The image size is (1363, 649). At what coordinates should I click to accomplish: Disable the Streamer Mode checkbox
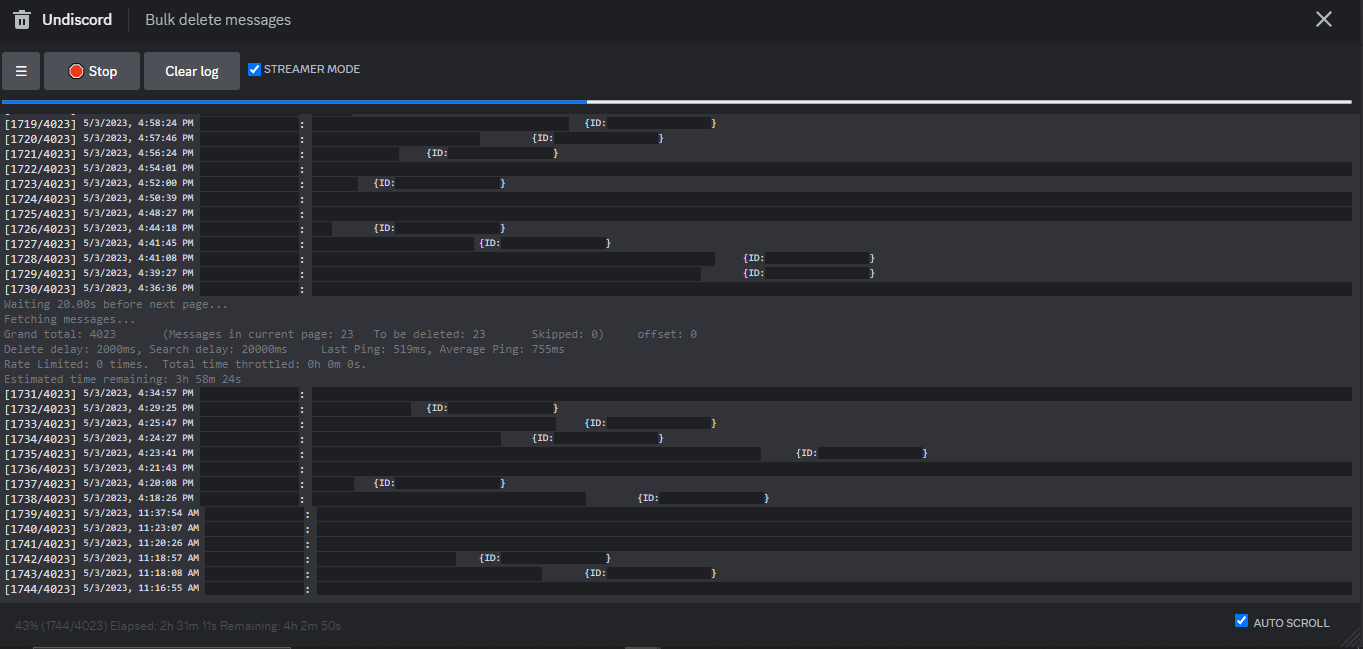pyautogui.click(x=255, y=69)
